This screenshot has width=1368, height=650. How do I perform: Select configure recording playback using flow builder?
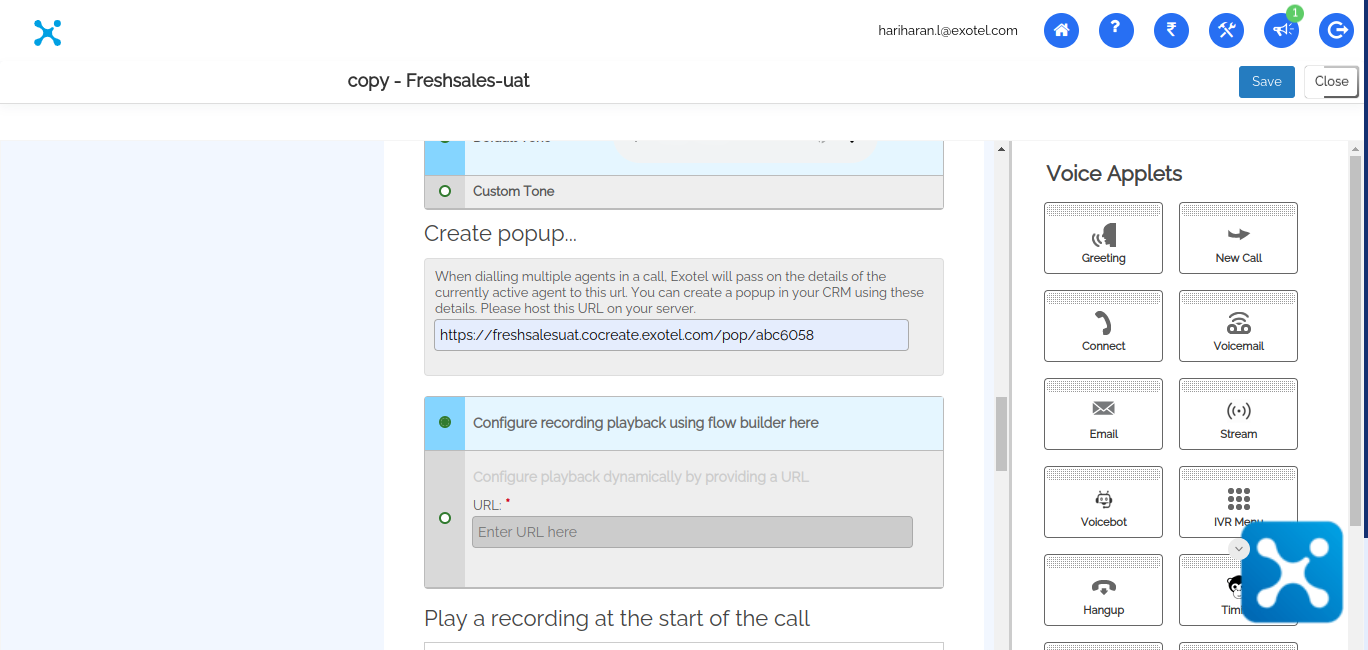pyautogui.click(x=445, y=423)
